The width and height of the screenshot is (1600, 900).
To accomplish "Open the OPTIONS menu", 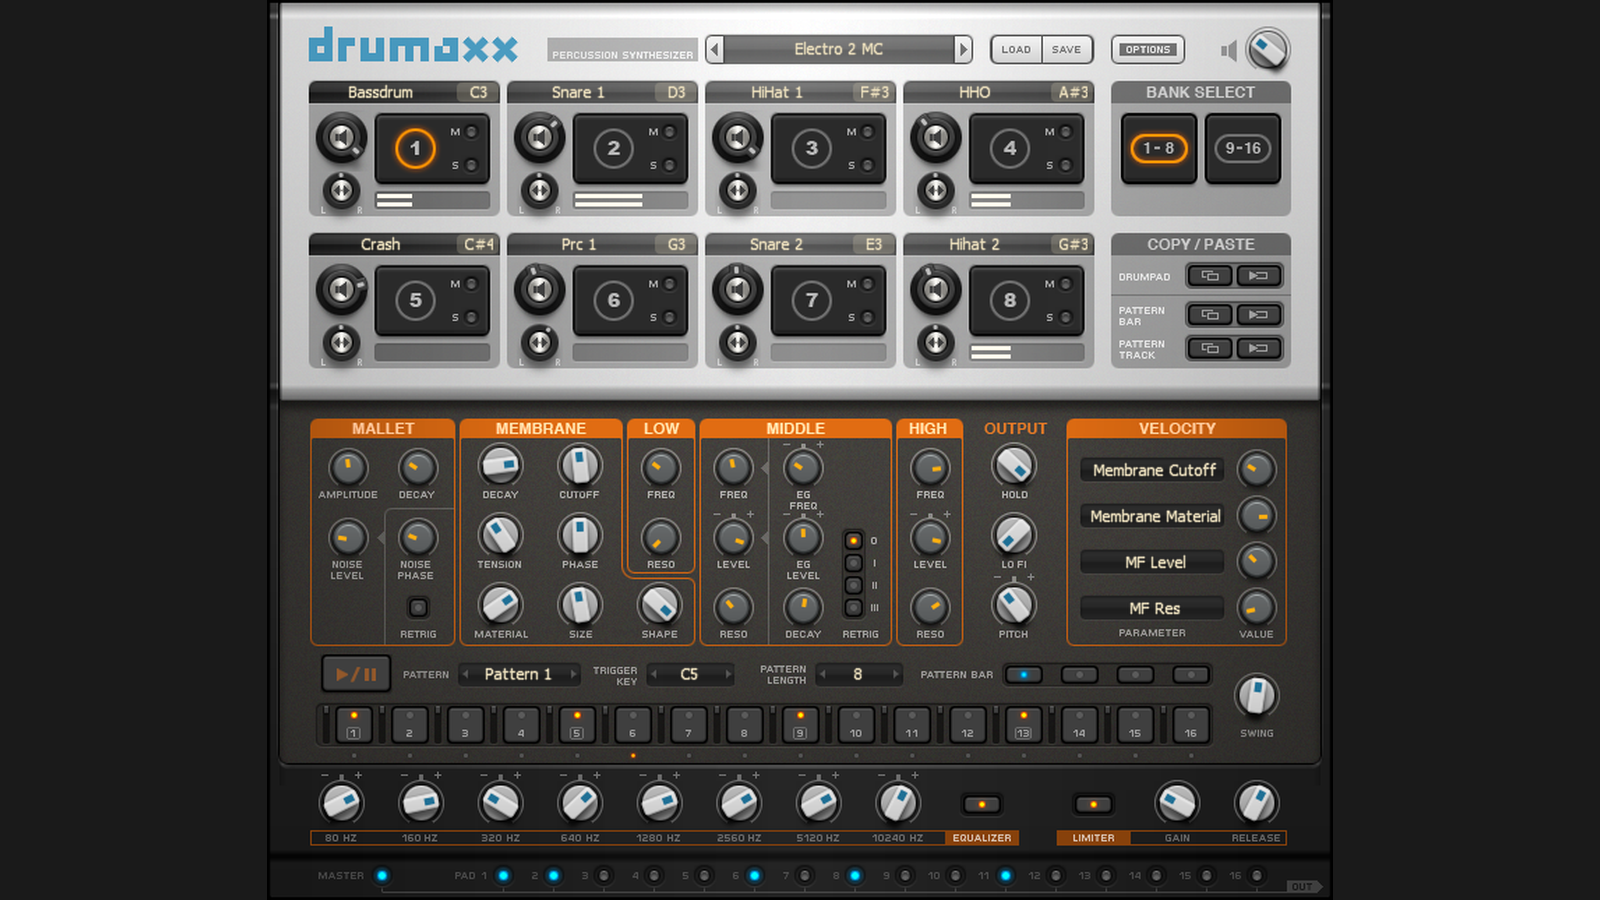I will click(x=1147, y=50).
